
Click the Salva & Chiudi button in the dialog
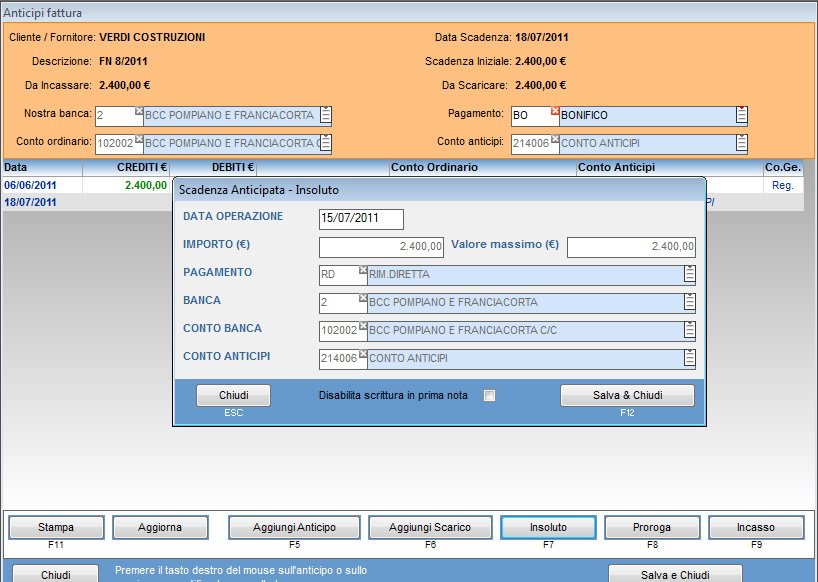pos(627,395)
